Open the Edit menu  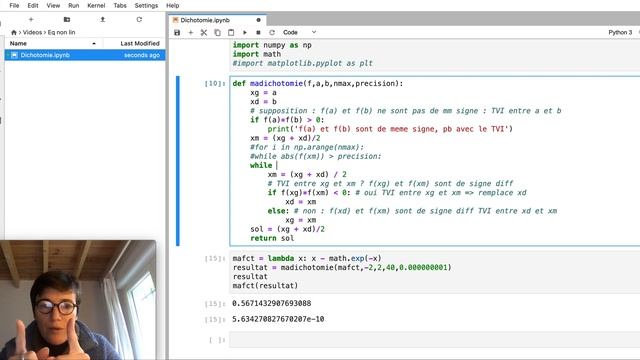click(33, 6)
